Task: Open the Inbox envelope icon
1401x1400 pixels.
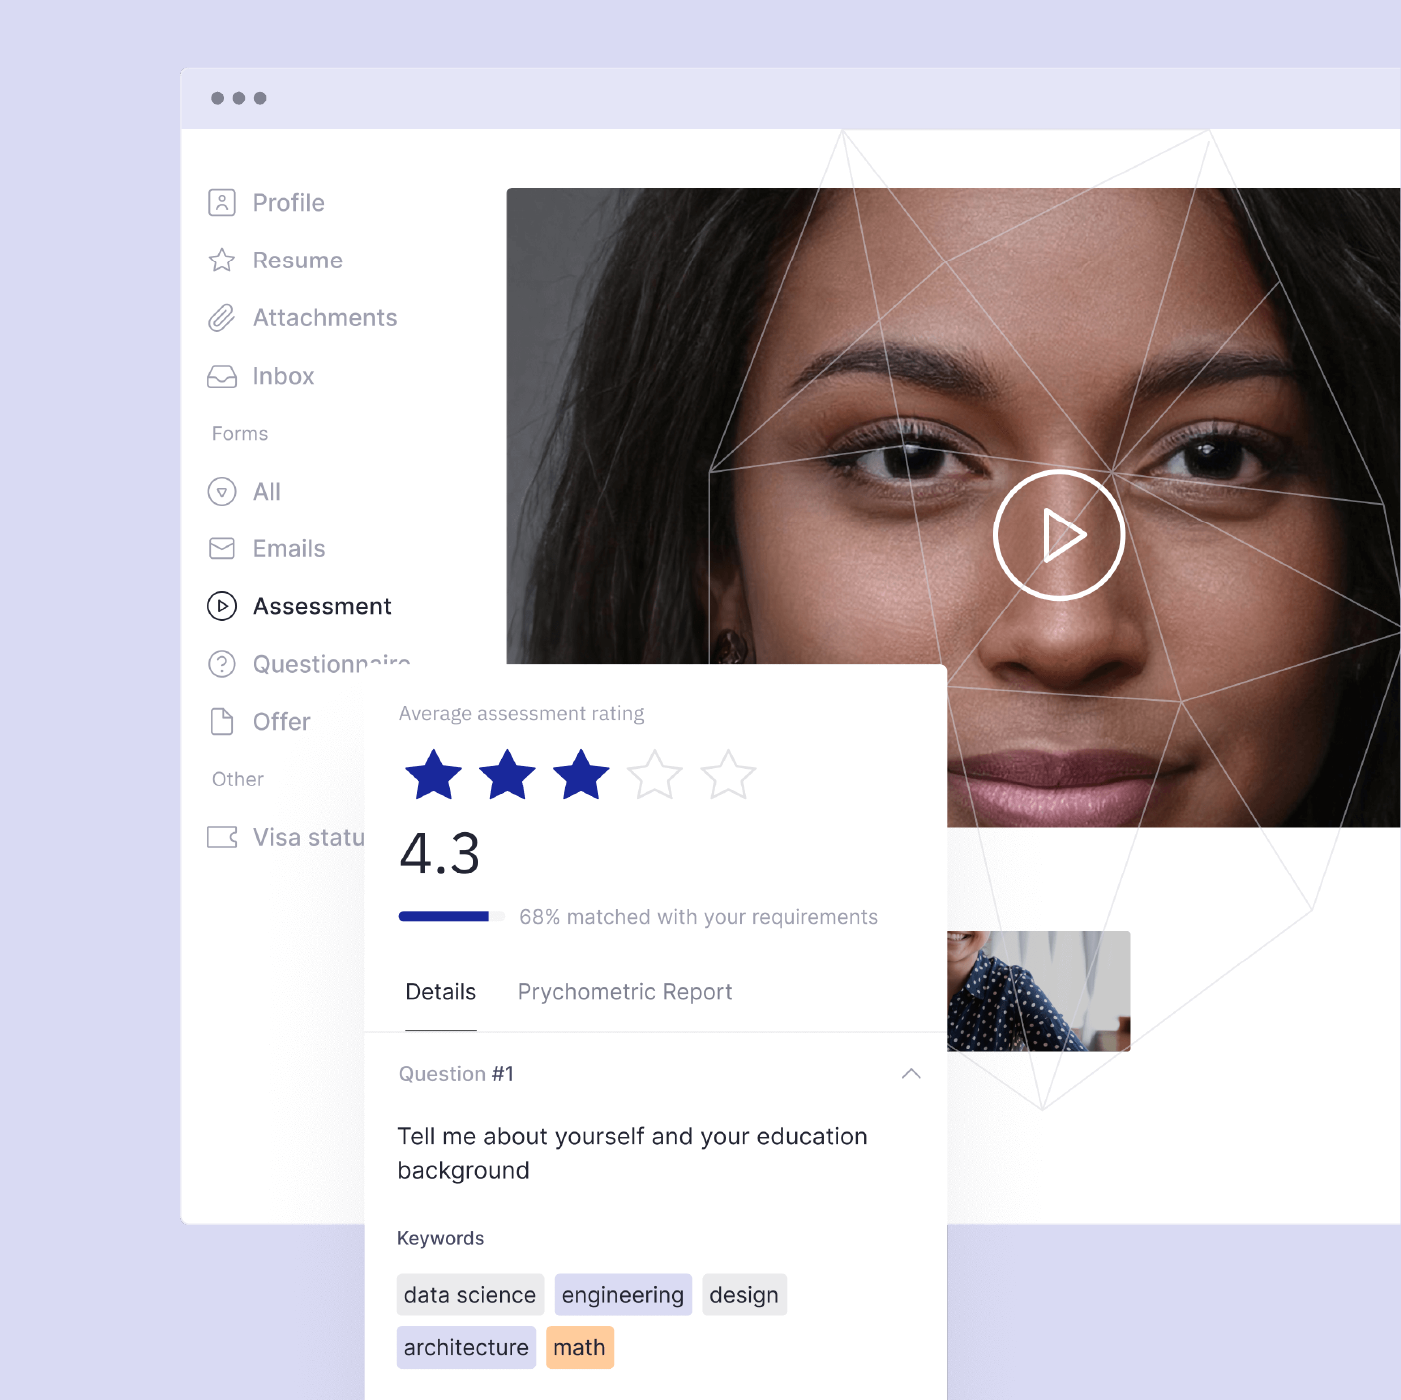Action: tap(221, 376)
